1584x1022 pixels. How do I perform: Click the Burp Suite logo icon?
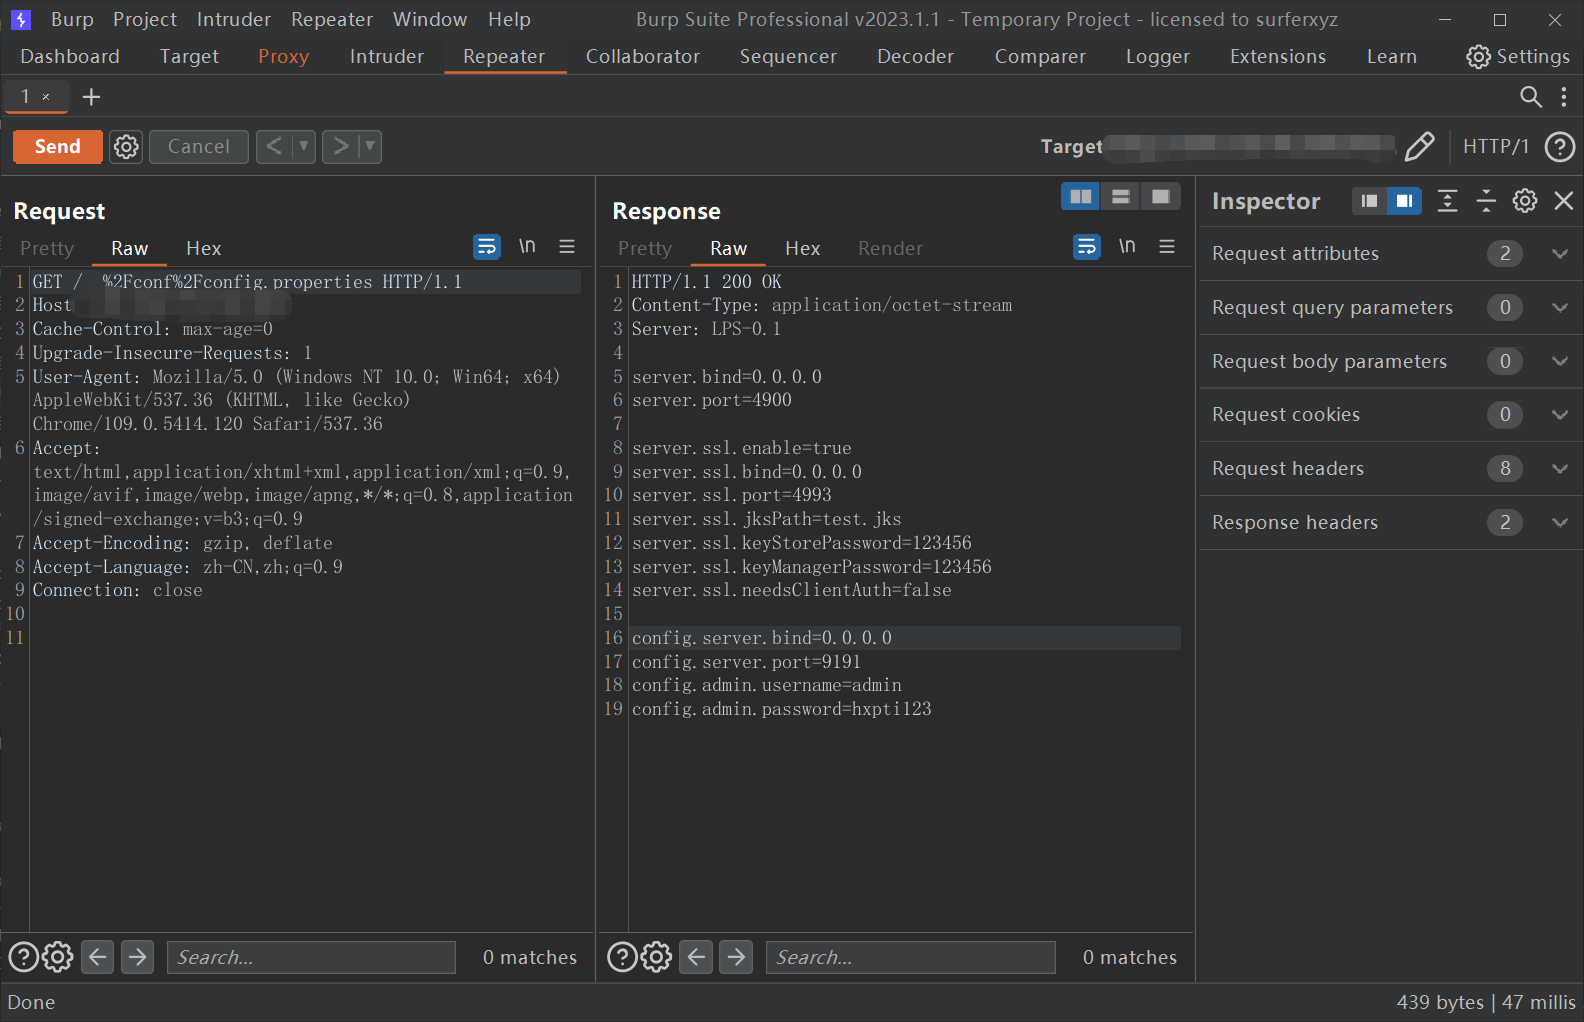tap(20, 19)
